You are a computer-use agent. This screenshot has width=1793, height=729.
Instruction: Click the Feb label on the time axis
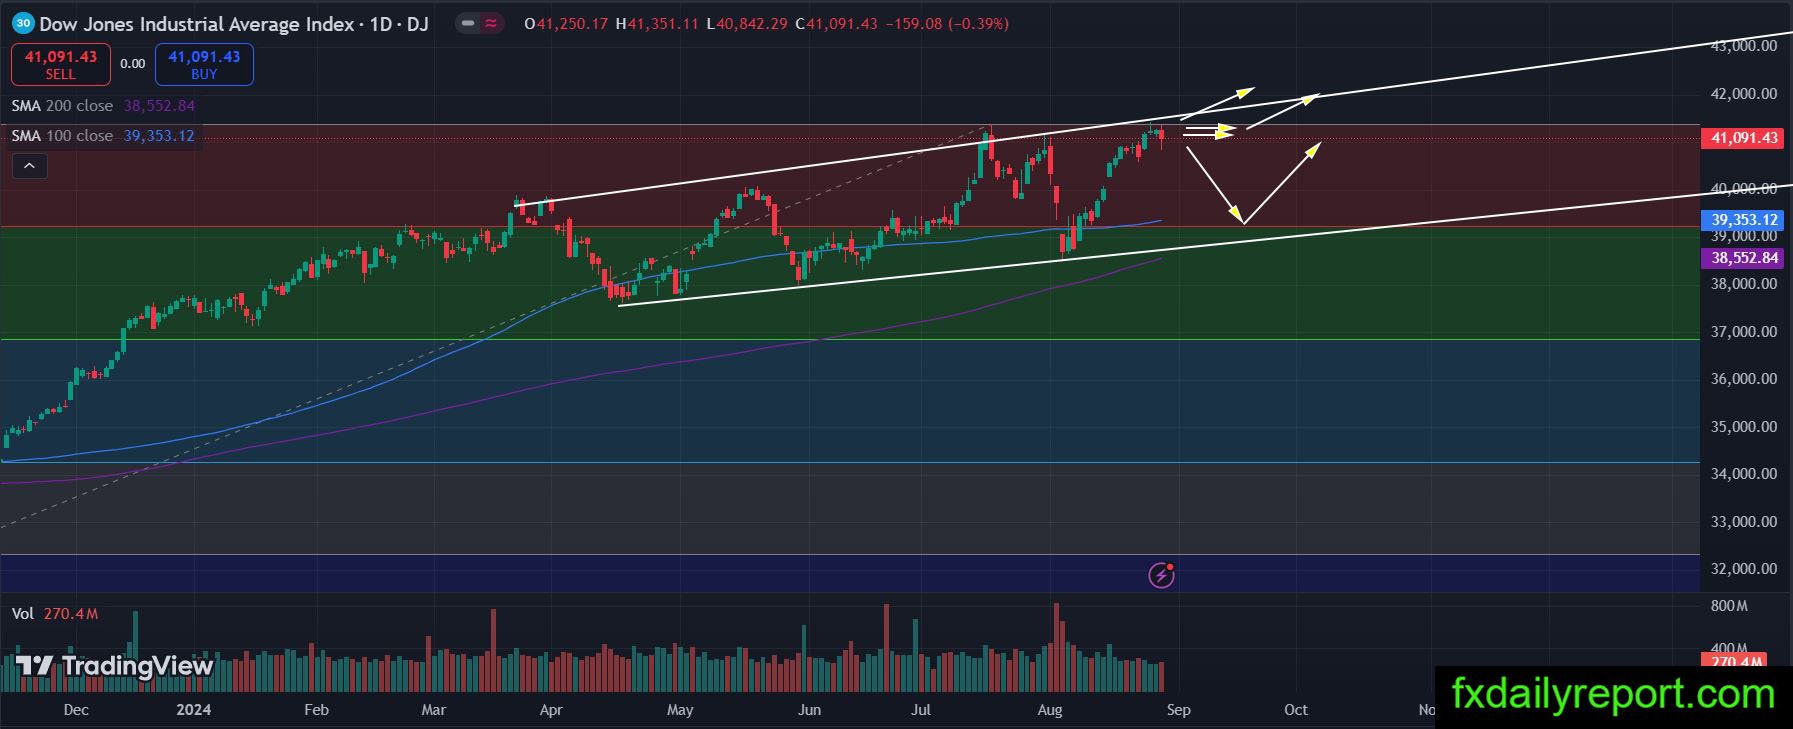tap(316, 710)
